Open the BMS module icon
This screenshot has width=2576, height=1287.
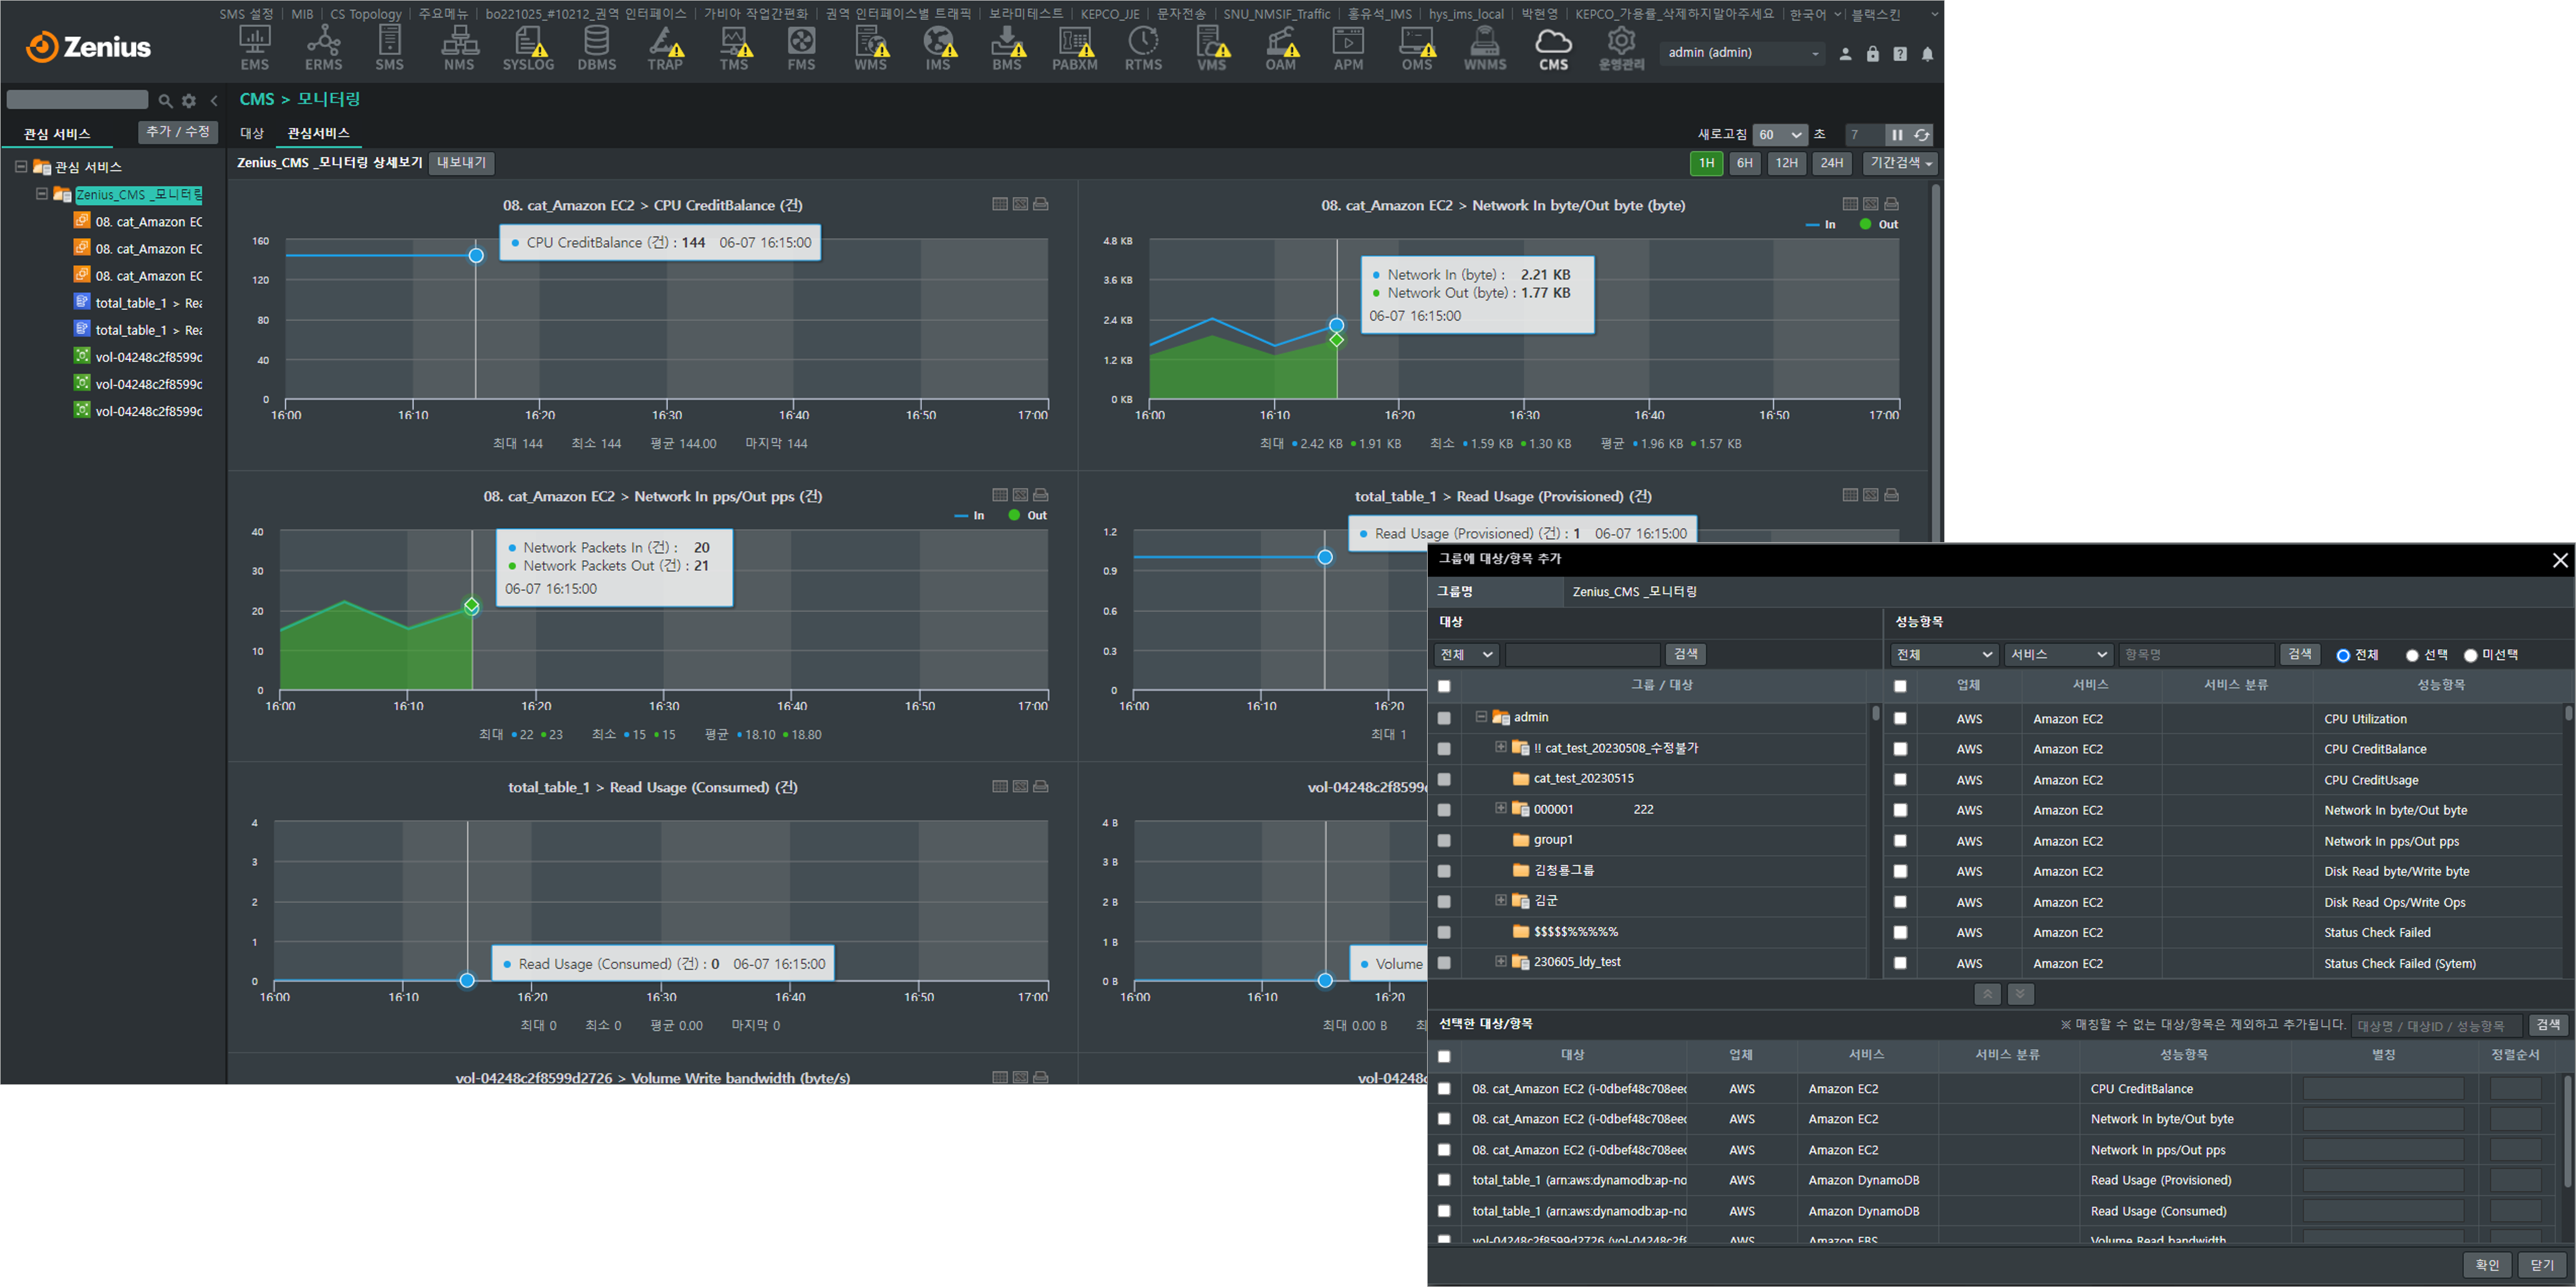[x=1007, y=48]
